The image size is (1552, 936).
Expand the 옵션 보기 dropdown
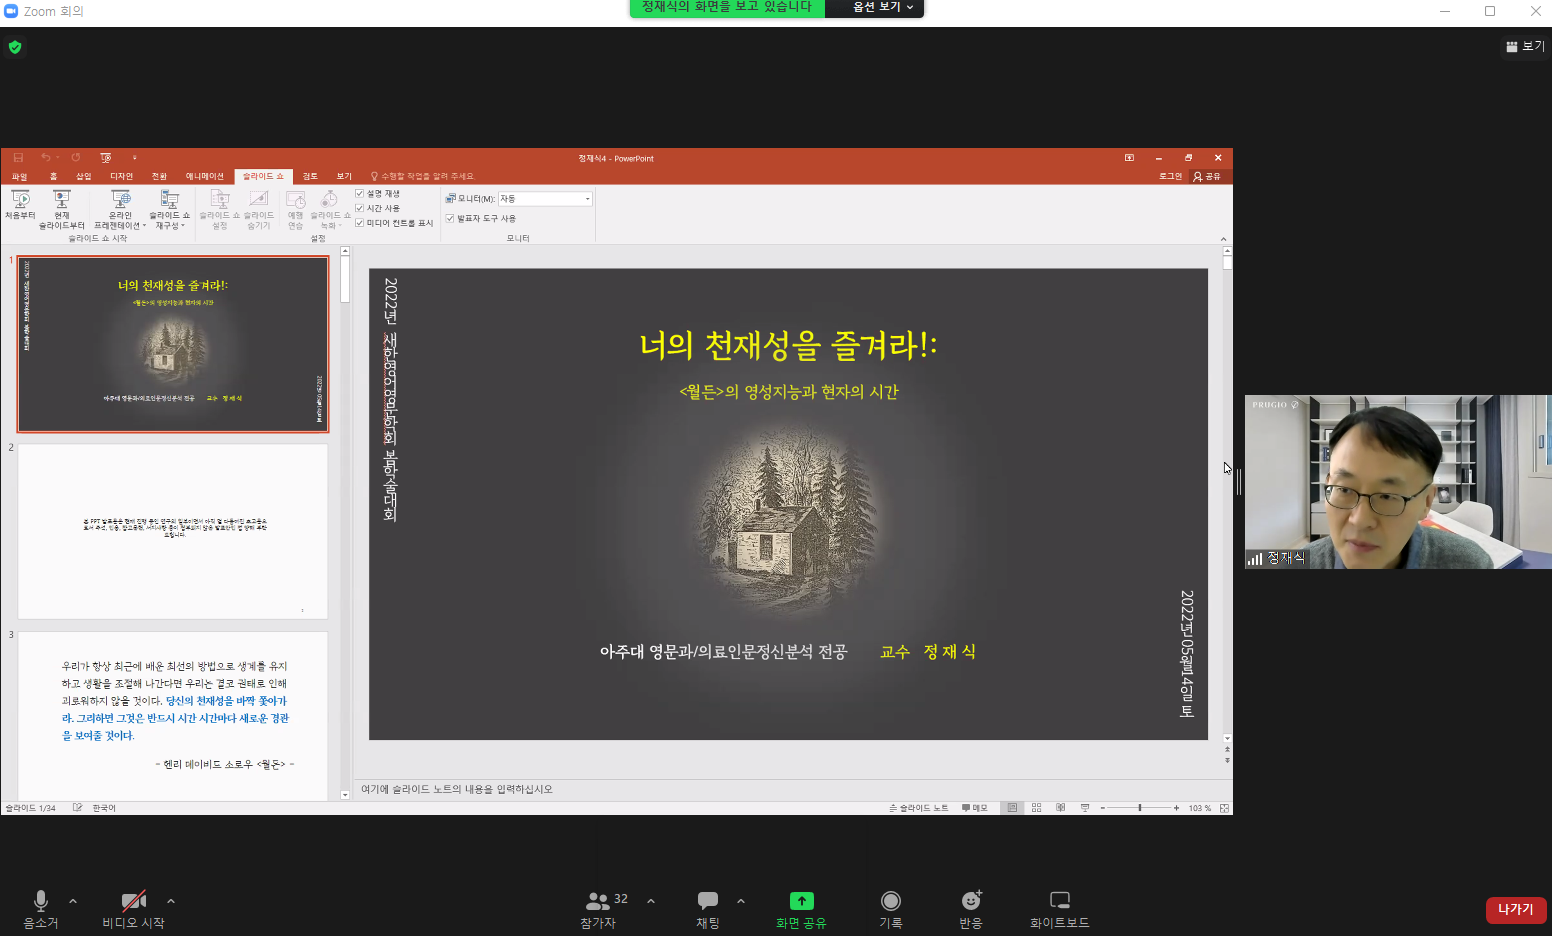882,8
